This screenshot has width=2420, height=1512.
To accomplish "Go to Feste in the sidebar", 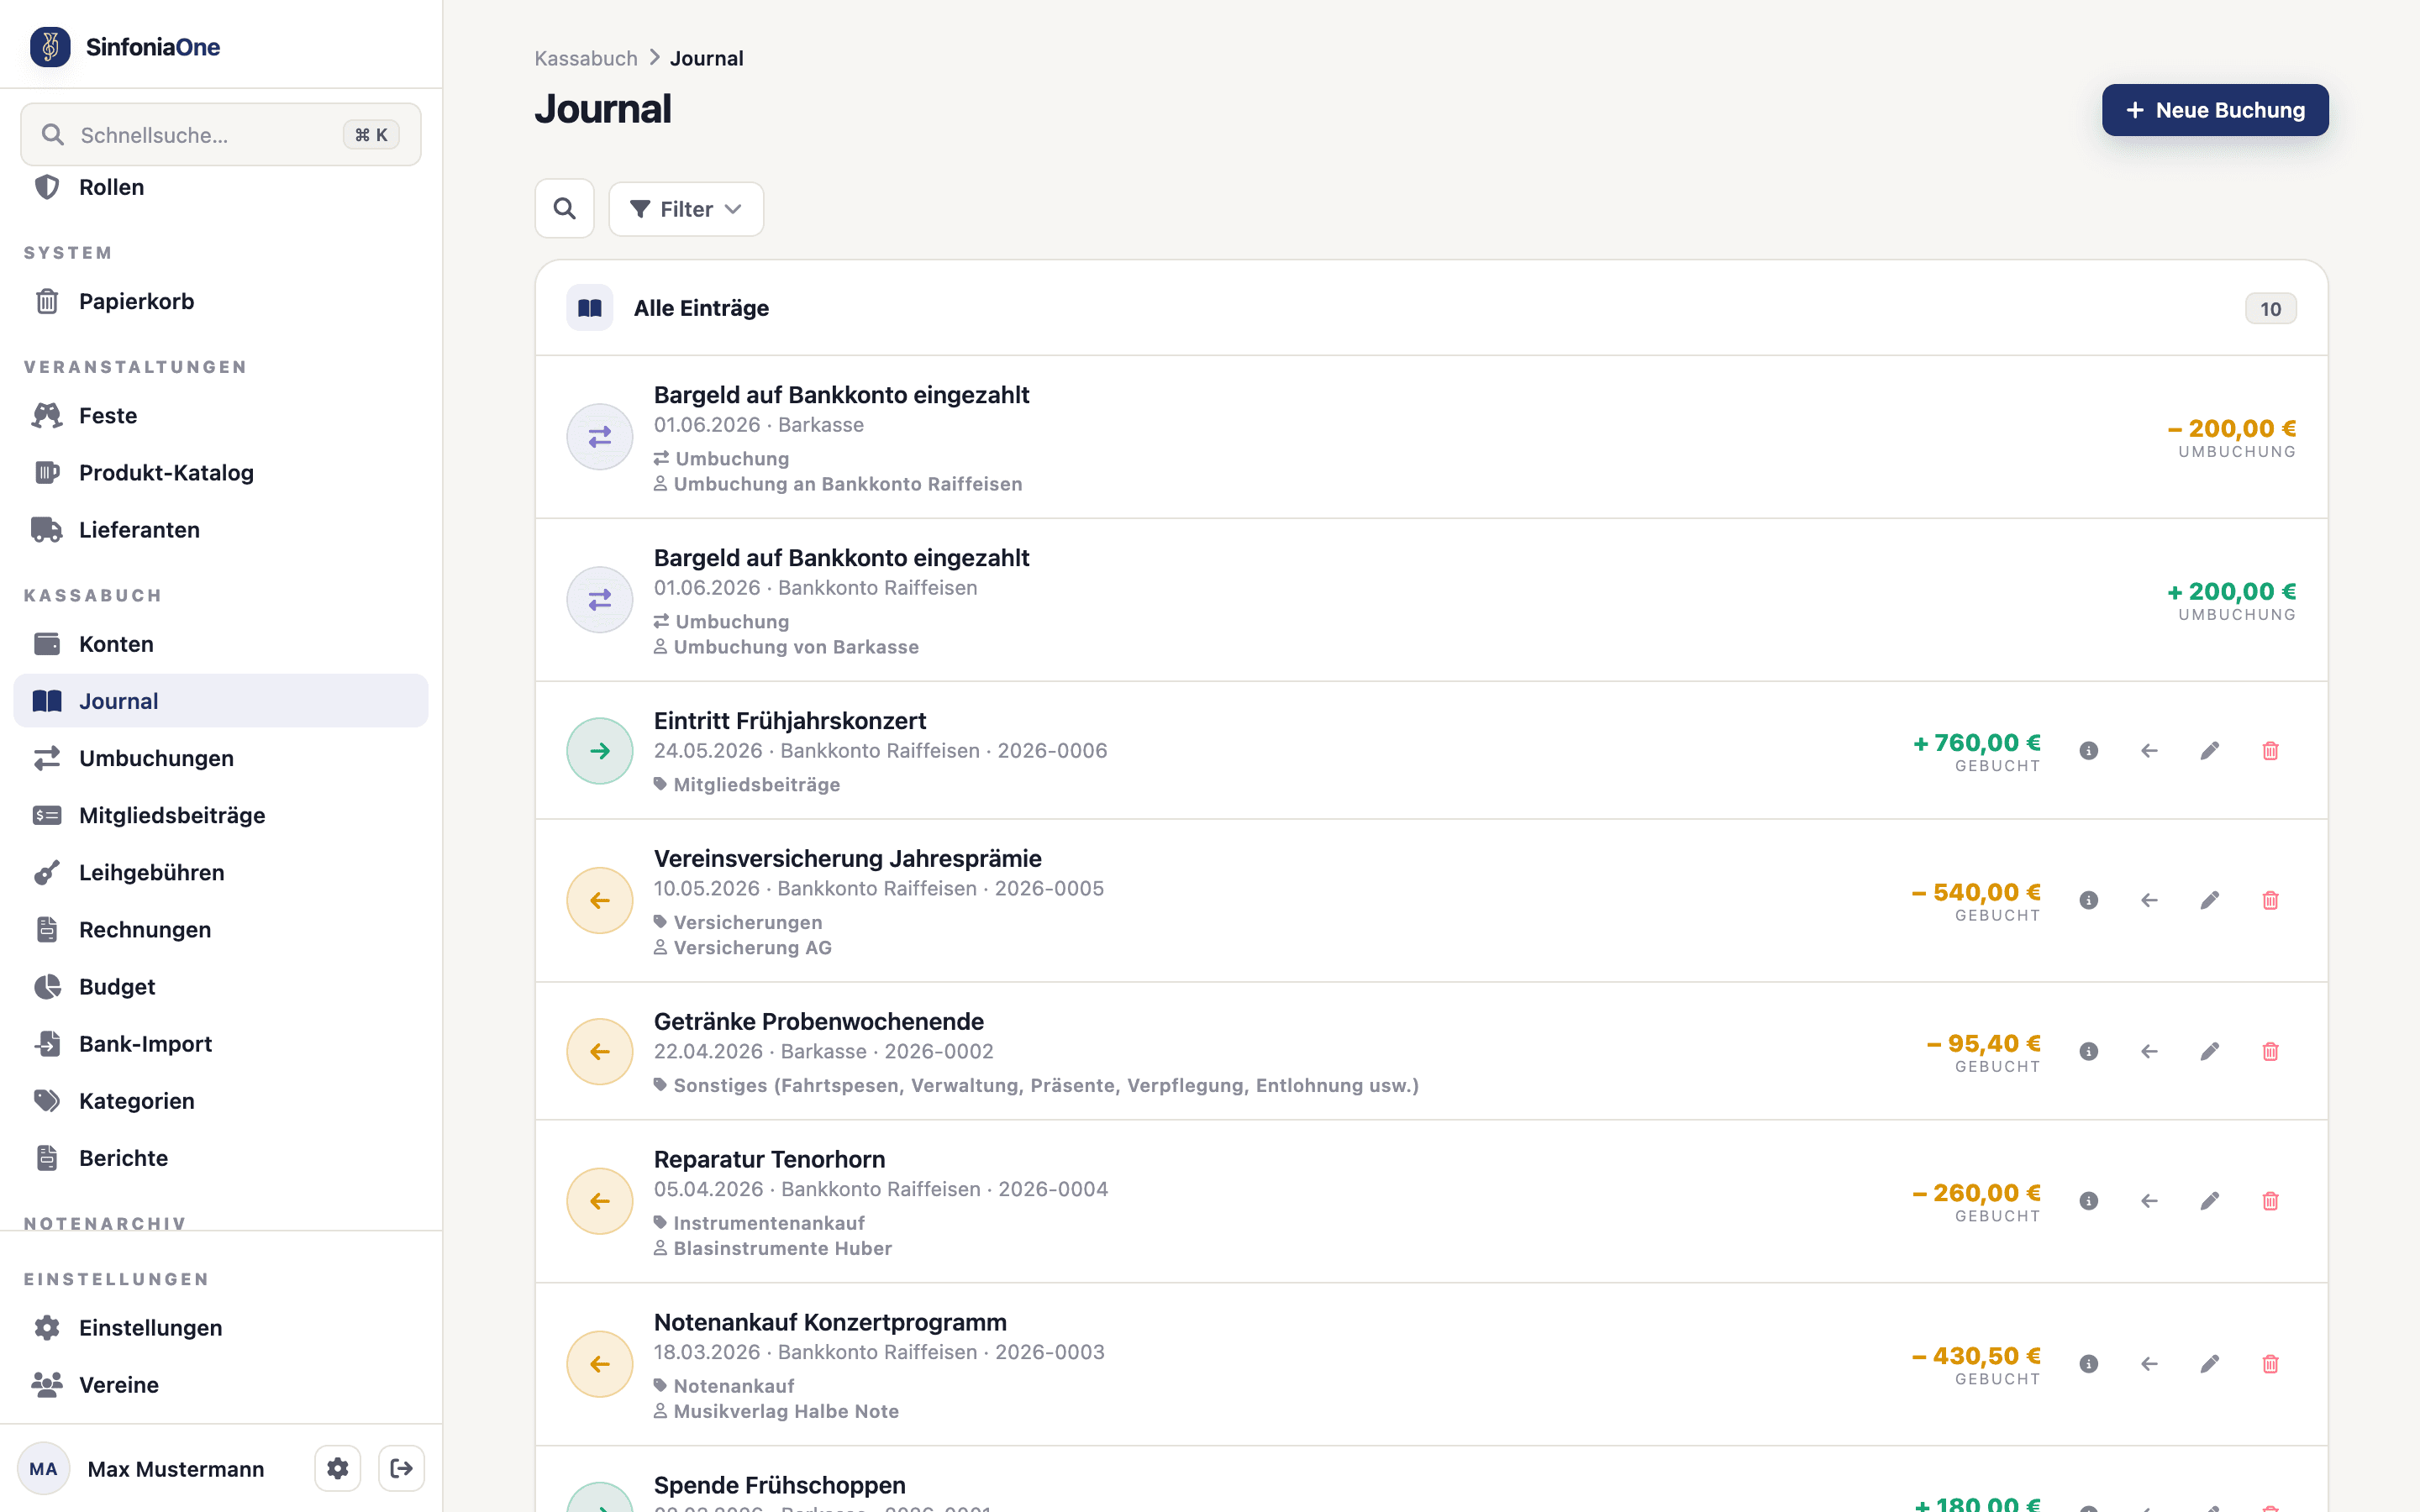I will pos(220,415).
